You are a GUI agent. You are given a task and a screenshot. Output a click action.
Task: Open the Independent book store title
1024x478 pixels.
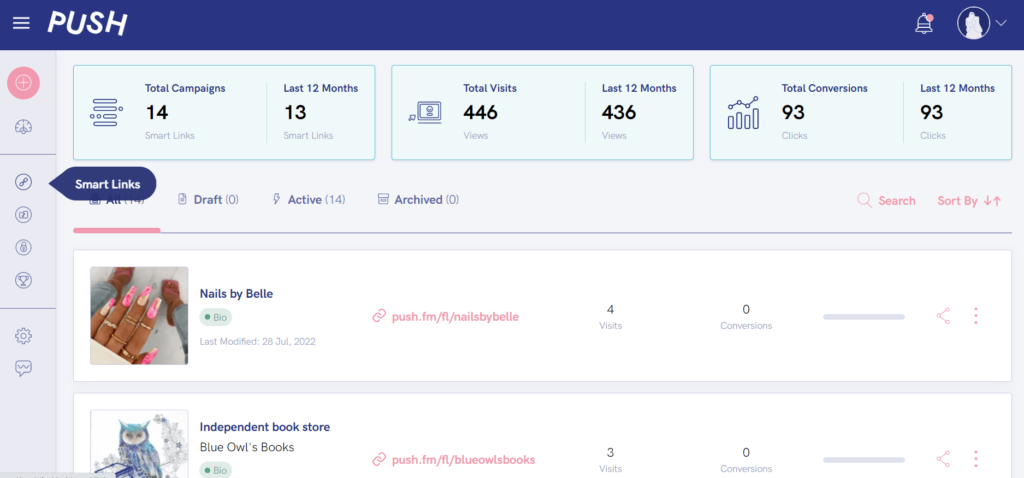coord(264,427)
